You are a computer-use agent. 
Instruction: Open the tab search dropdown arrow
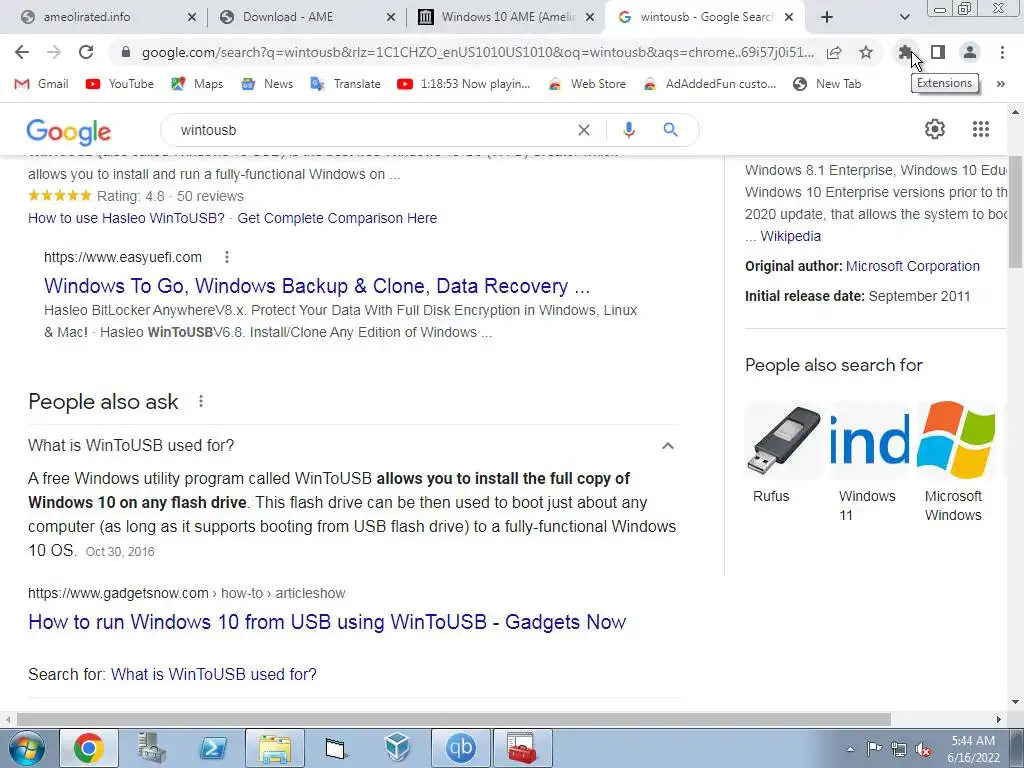904,17
